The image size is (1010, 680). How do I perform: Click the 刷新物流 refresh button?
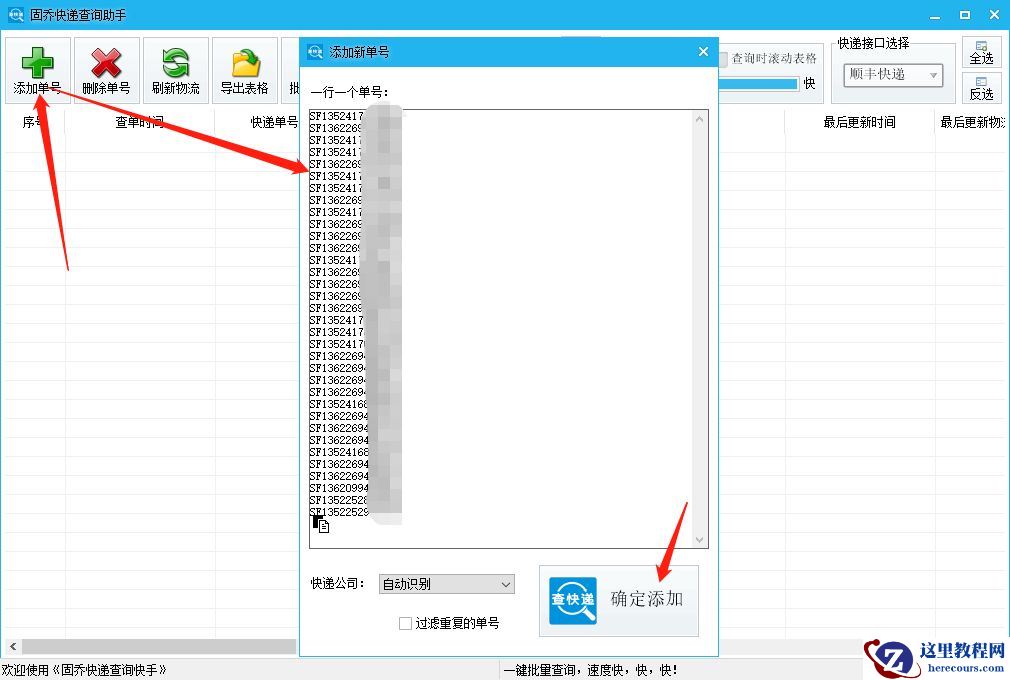click(x=176, y=70)
